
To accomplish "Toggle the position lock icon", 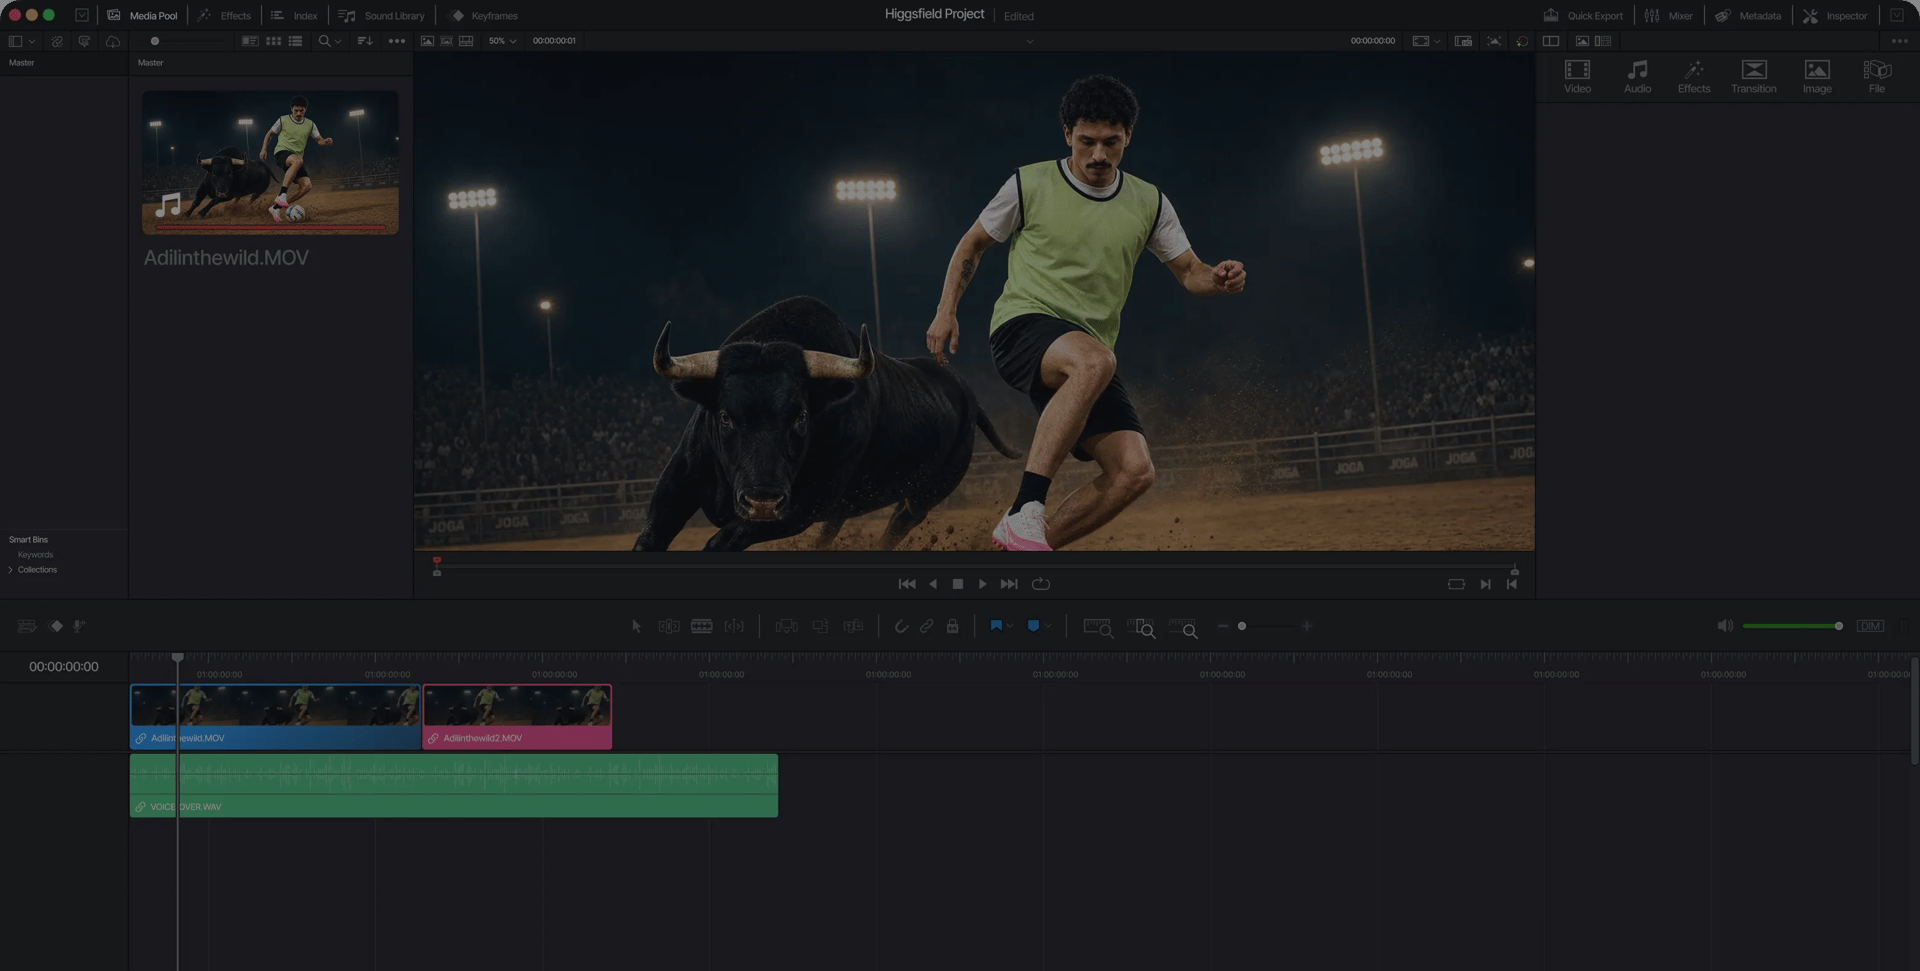I will 953,626.
